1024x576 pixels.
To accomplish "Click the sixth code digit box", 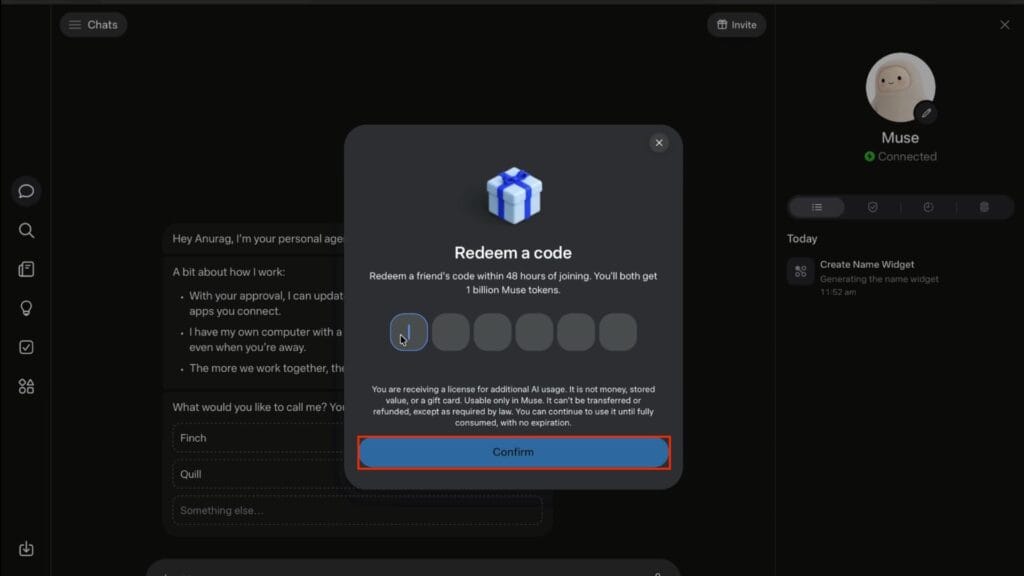I will [x=618, y=332].
